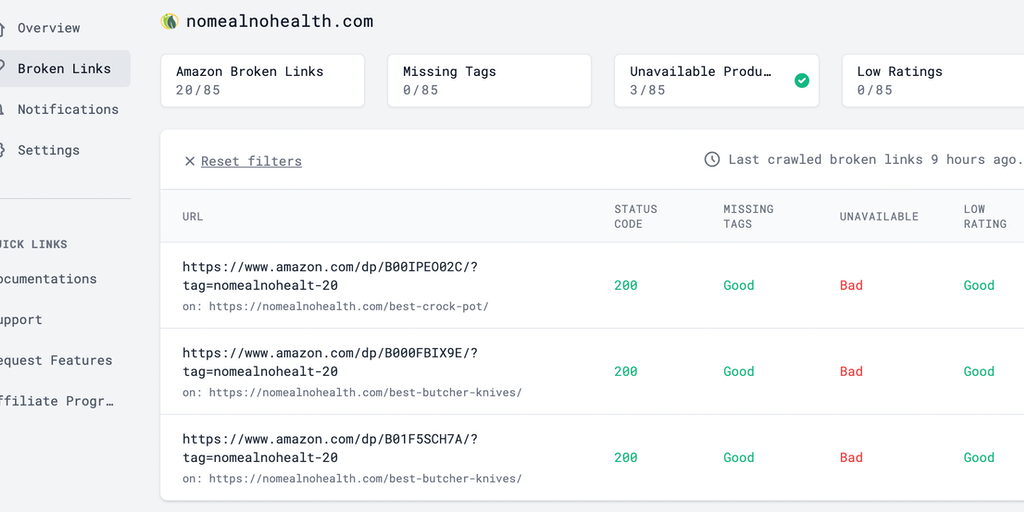This screenshot has height=512, width=1024.
Task: Click the X icon beside Reset filters
Action: [x=189, y=161]
